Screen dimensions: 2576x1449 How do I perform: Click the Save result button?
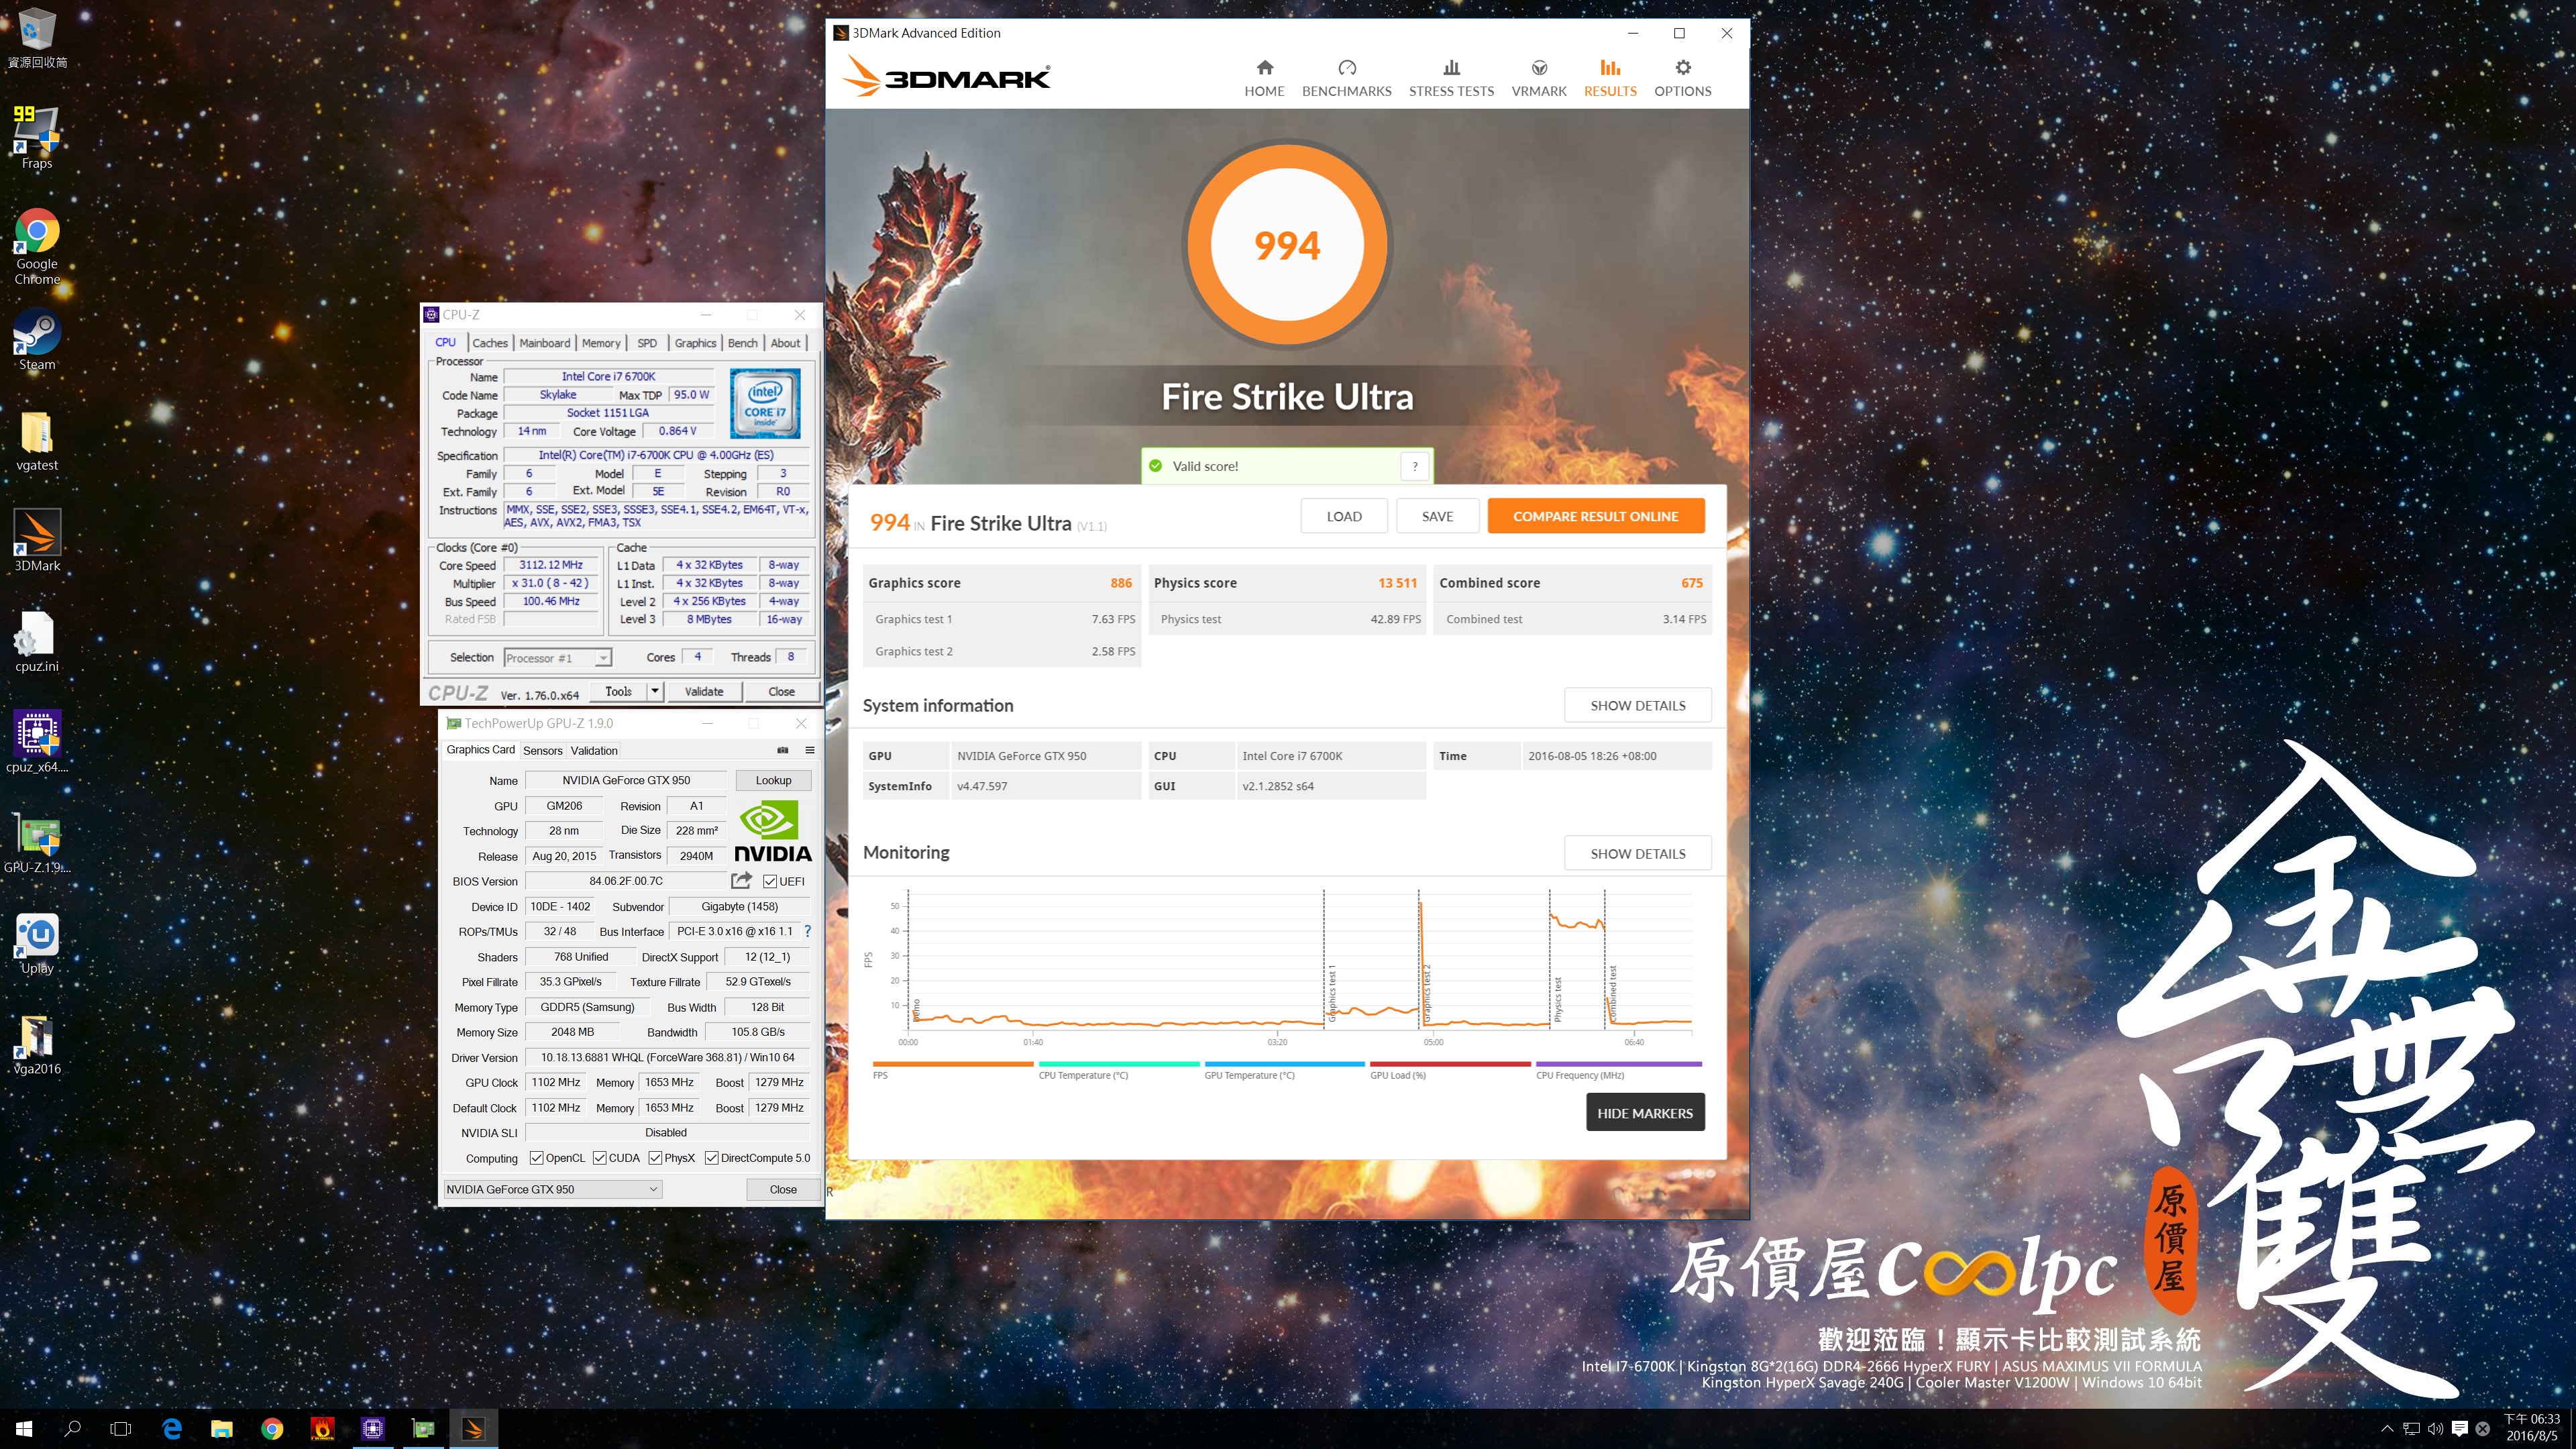pyautogui.click(x=1437, y=516)
